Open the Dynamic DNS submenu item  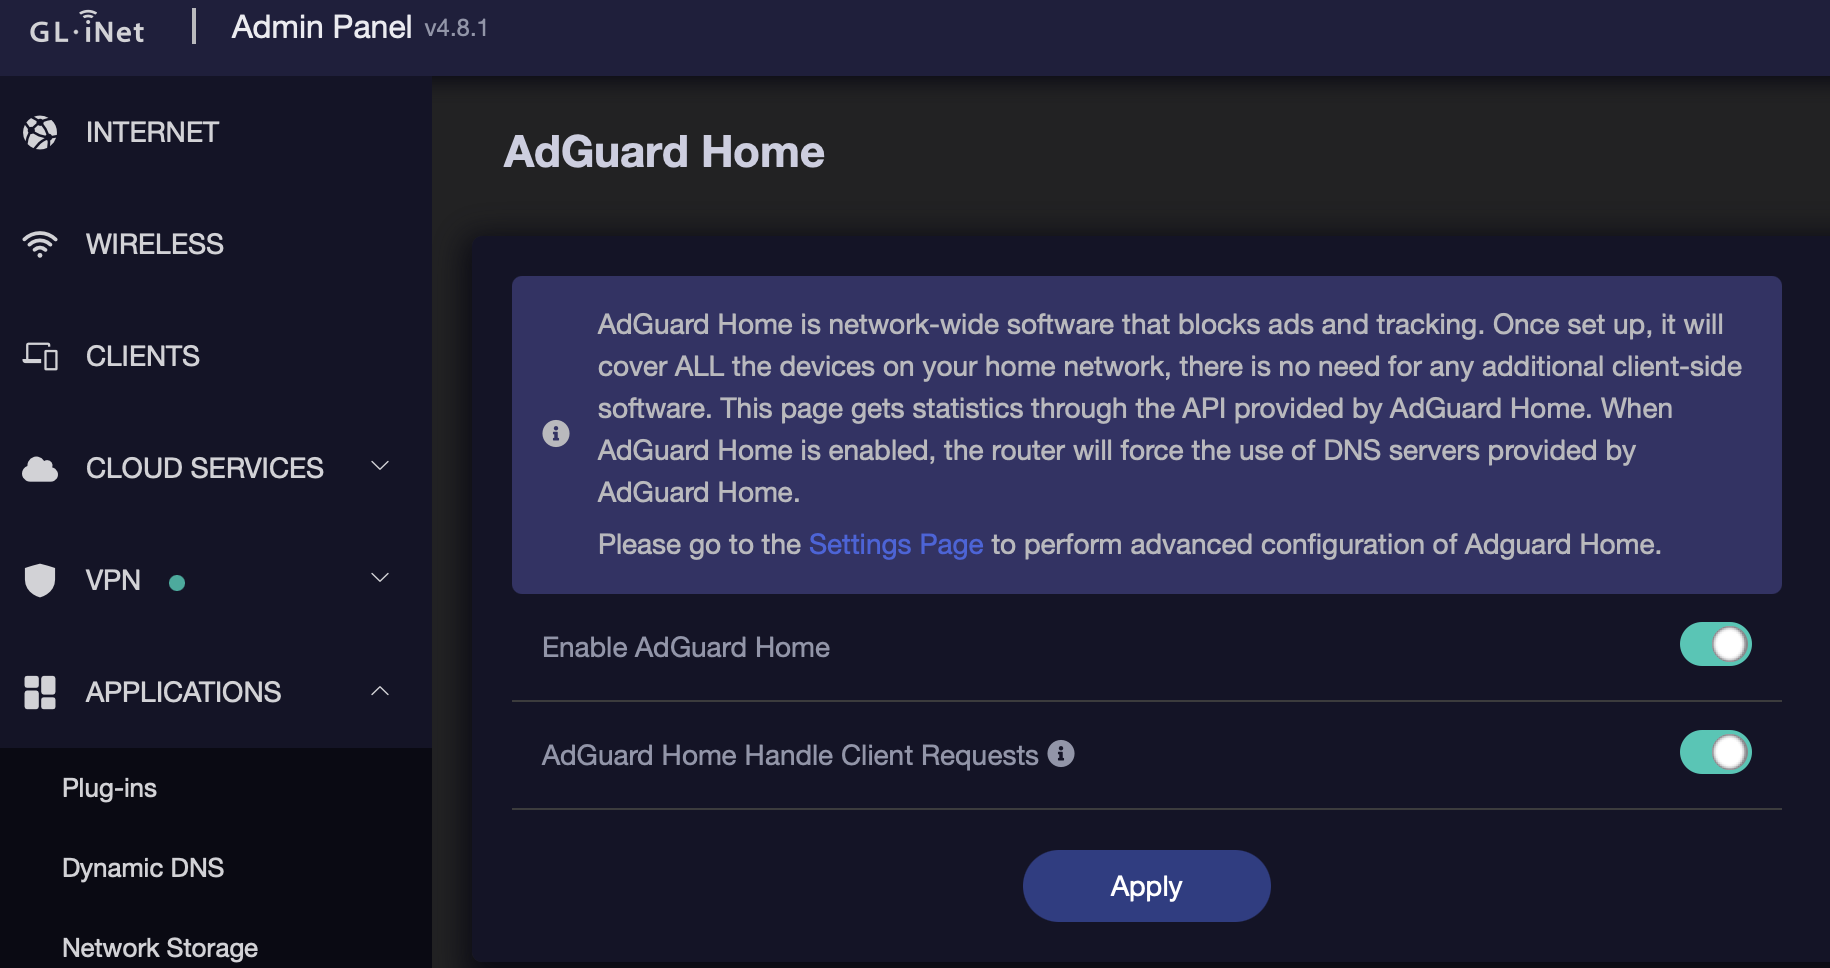[x=143, y=868]
